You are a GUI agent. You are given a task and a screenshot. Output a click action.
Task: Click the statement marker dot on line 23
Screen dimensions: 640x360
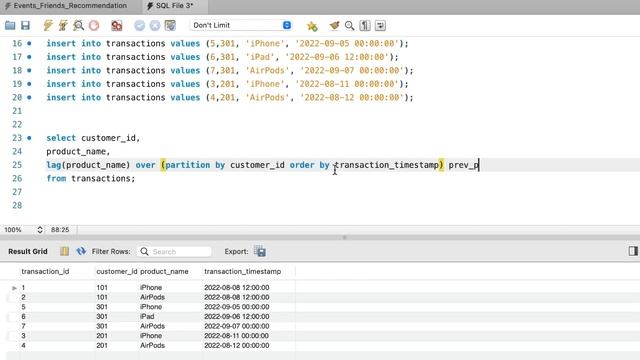pos(29,138)
